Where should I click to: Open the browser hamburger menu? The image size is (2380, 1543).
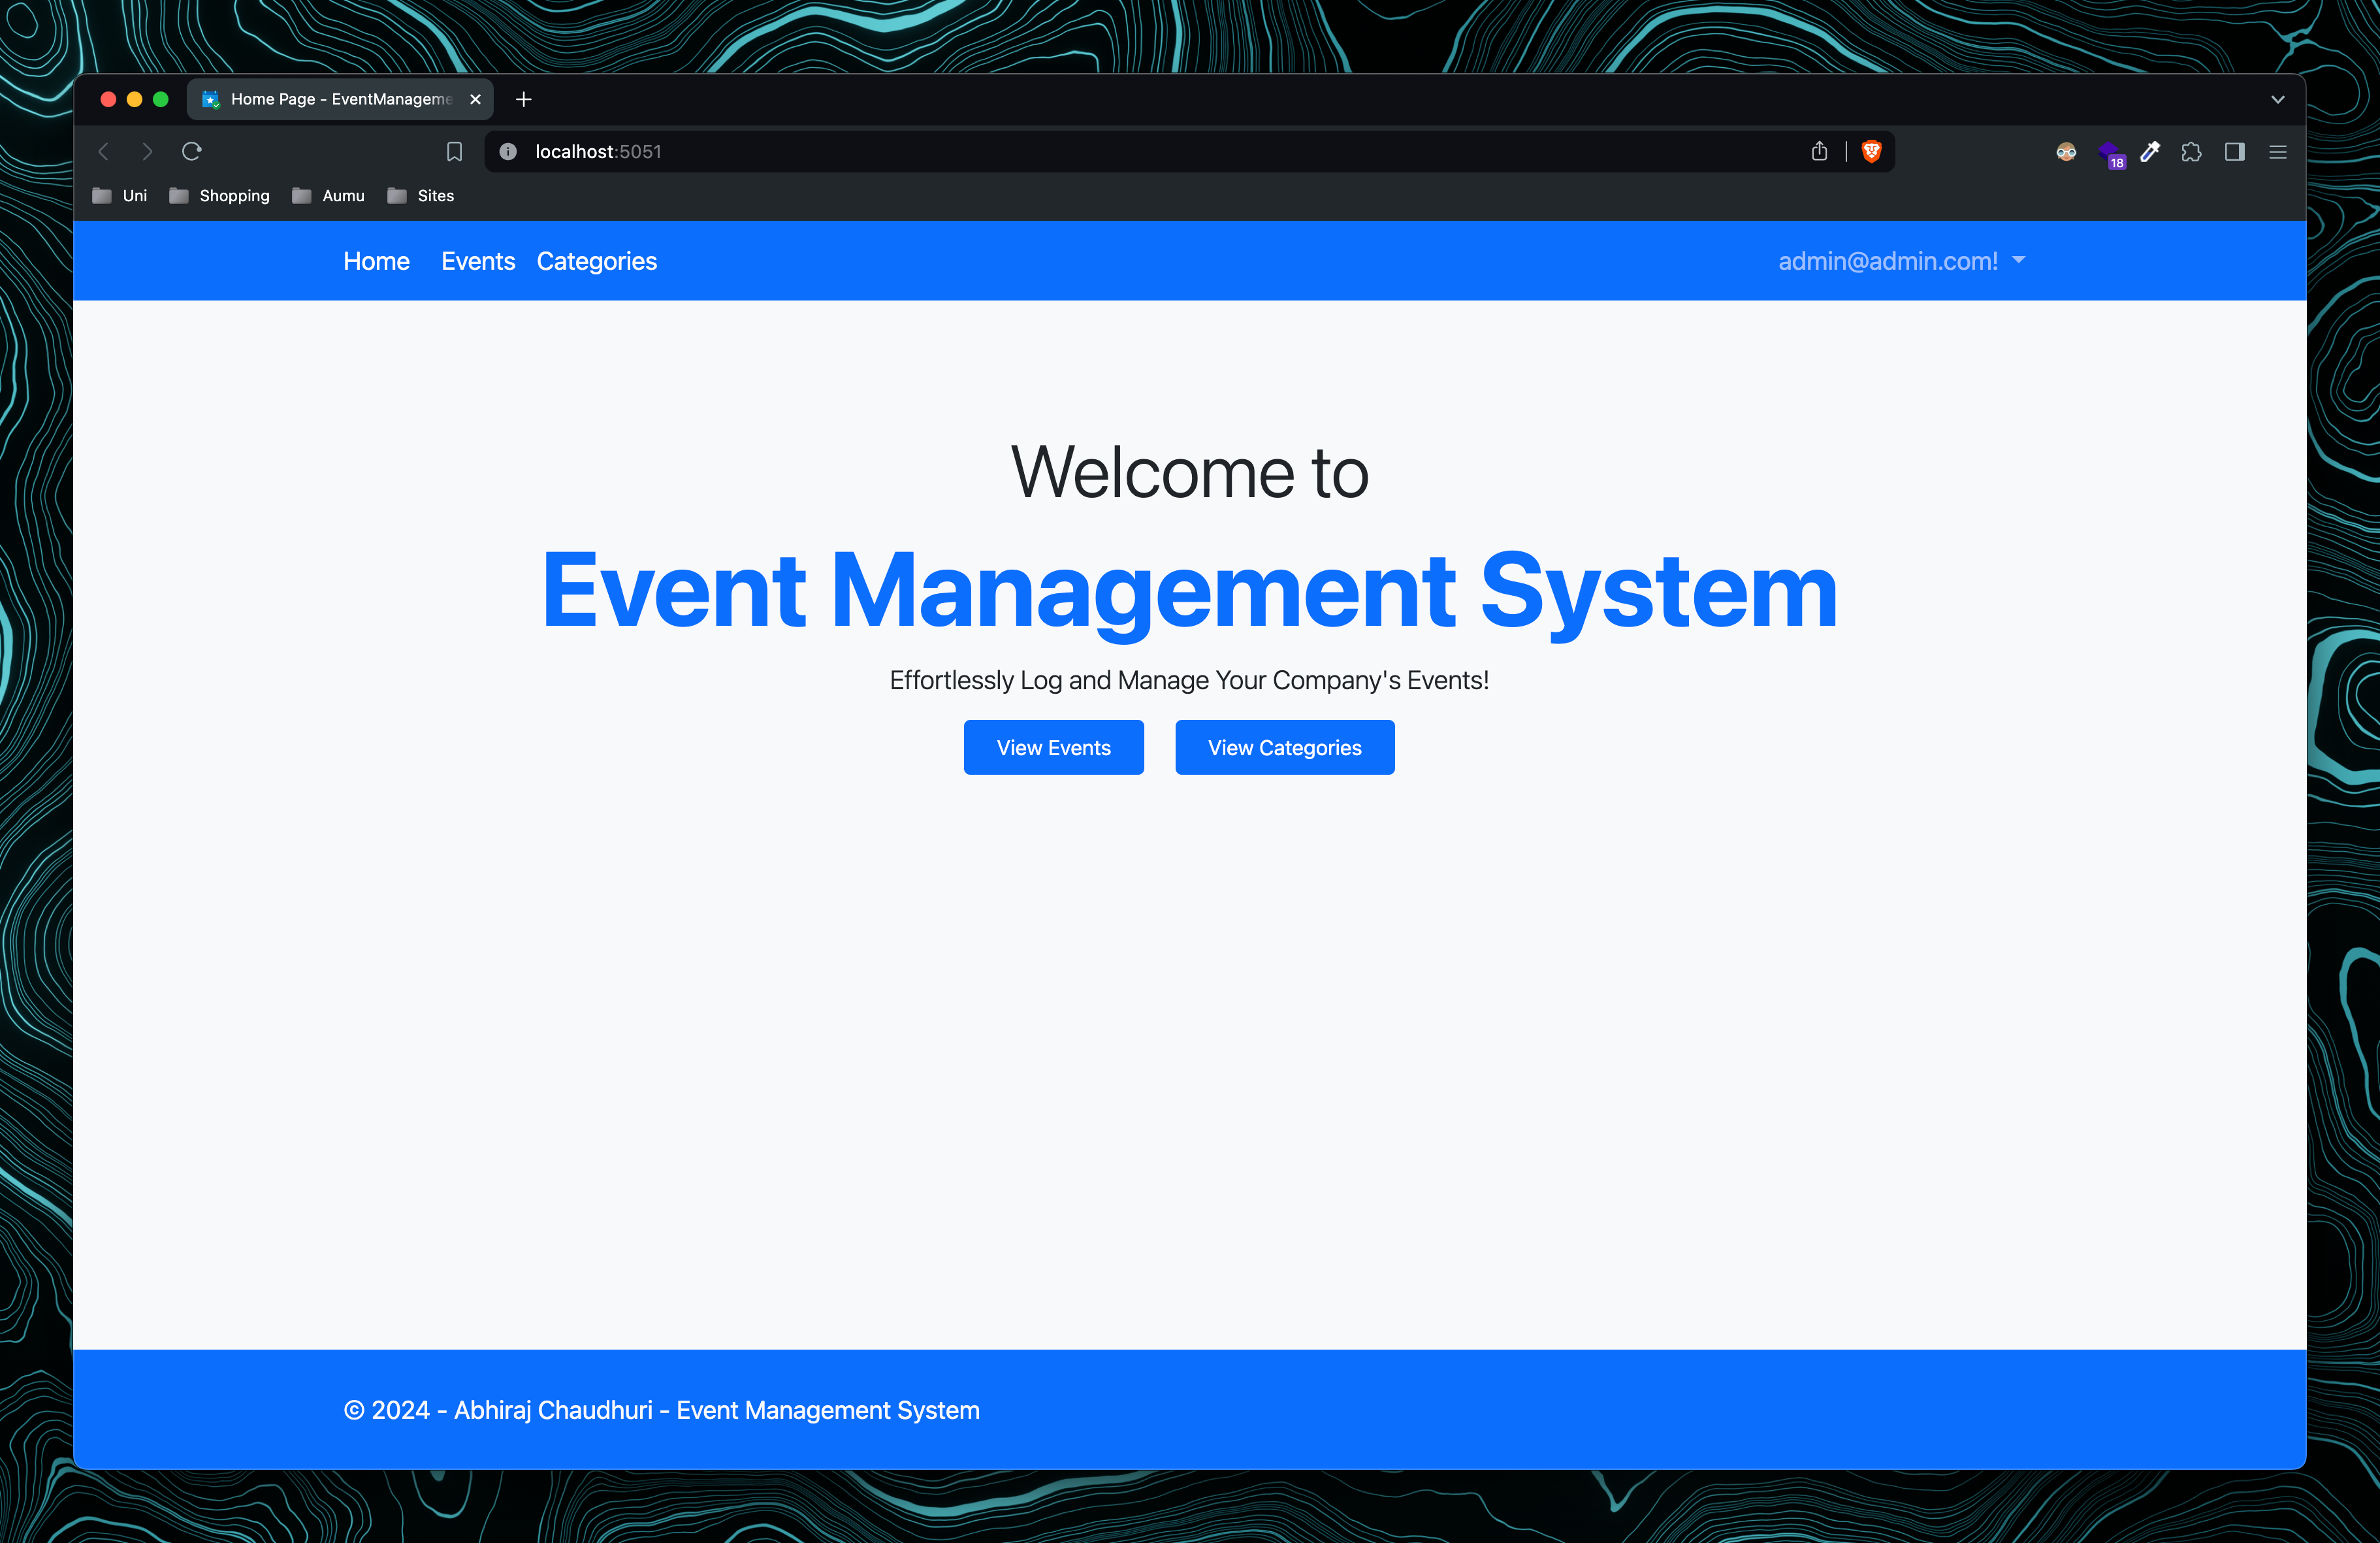pyautogui.click(x=2278, y=152)
